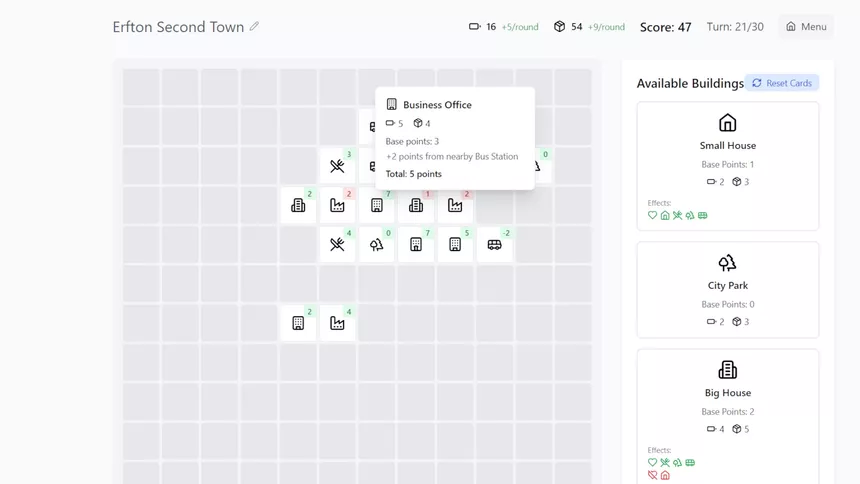
Task: Select the Big House building card
Action: tap(727, 417)
